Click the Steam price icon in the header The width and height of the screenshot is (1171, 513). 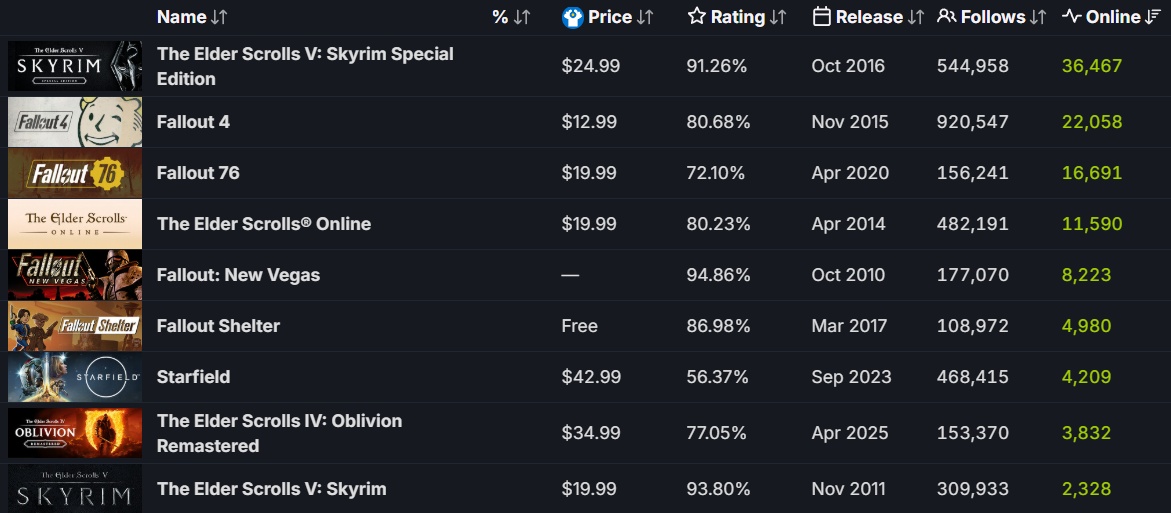573,17
